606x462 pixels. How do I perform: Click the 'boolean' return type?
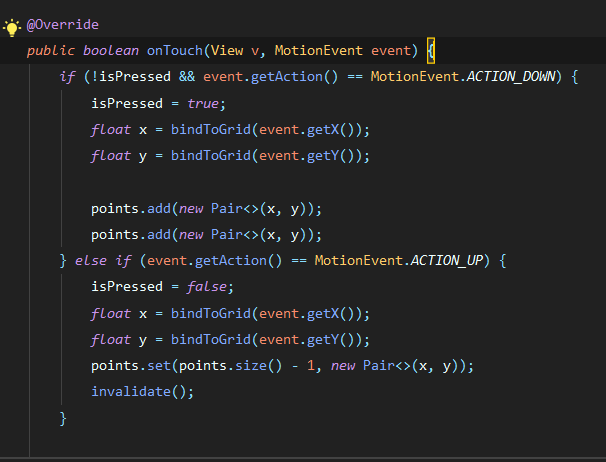111,50
